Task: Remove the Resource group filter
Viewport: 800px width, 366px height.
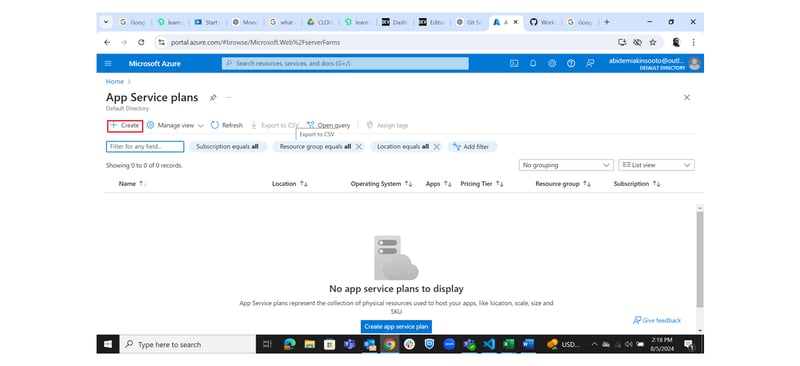Action: pyautogui.click(x=359, y=147)
